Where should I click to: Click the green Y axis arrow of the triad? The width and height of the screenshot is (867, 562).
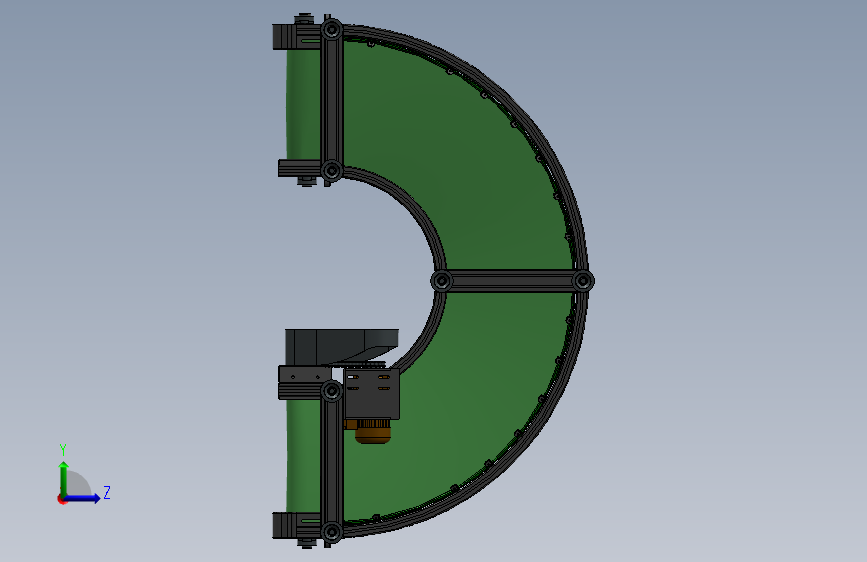(64, 479)
